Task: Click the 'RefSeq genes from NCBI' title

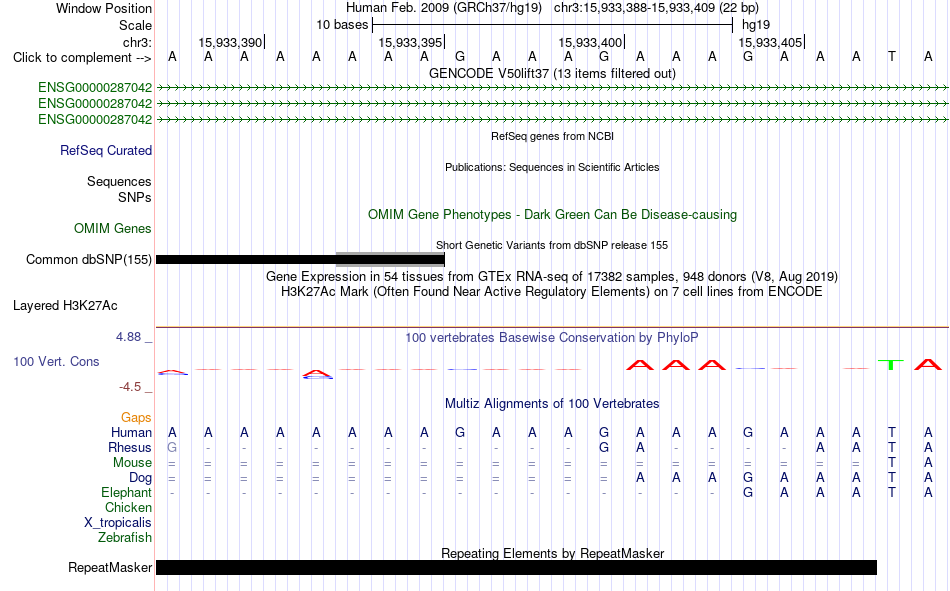Action: point(553,136)
